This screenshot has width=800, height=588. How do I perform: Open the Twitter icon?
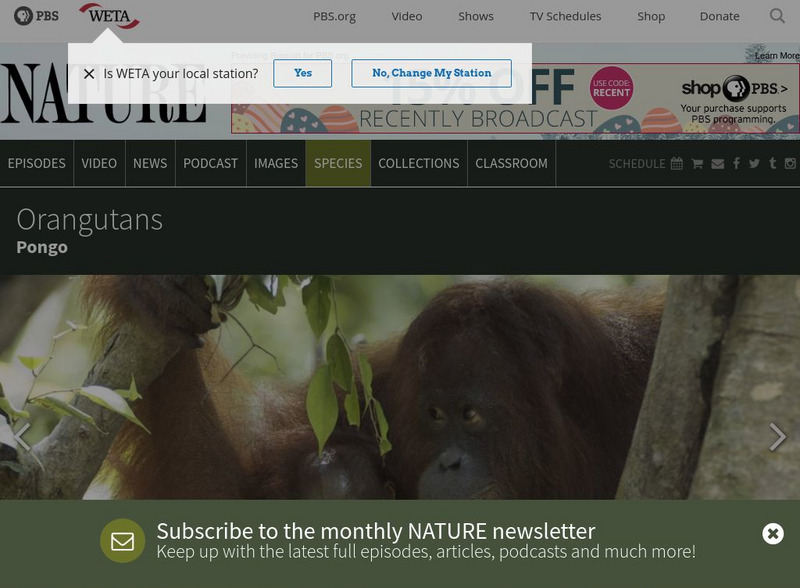(x=754, y=164)
